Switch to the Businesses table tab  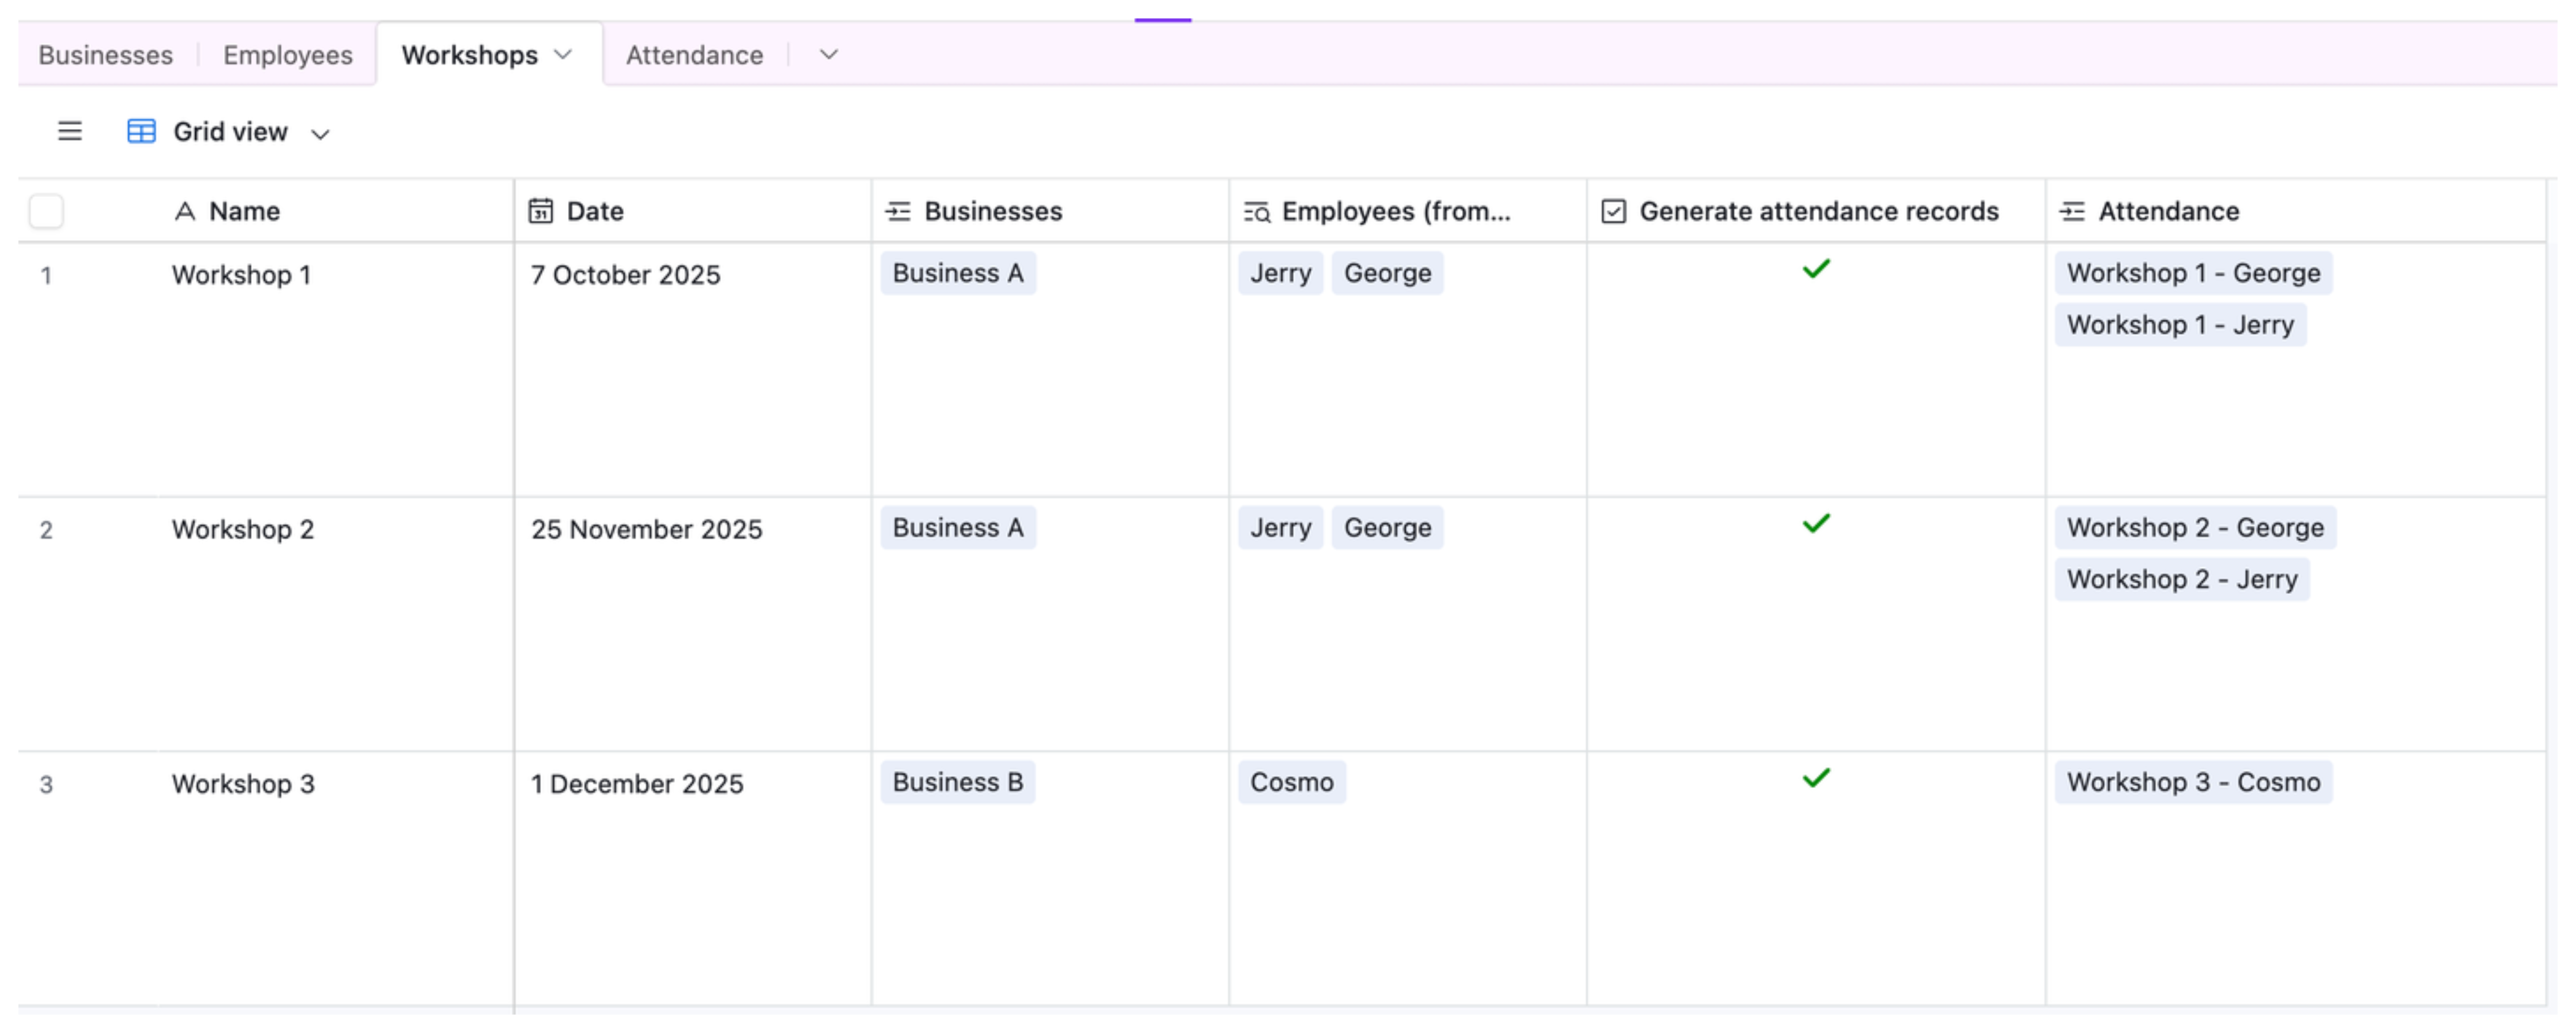pos(106,55)
